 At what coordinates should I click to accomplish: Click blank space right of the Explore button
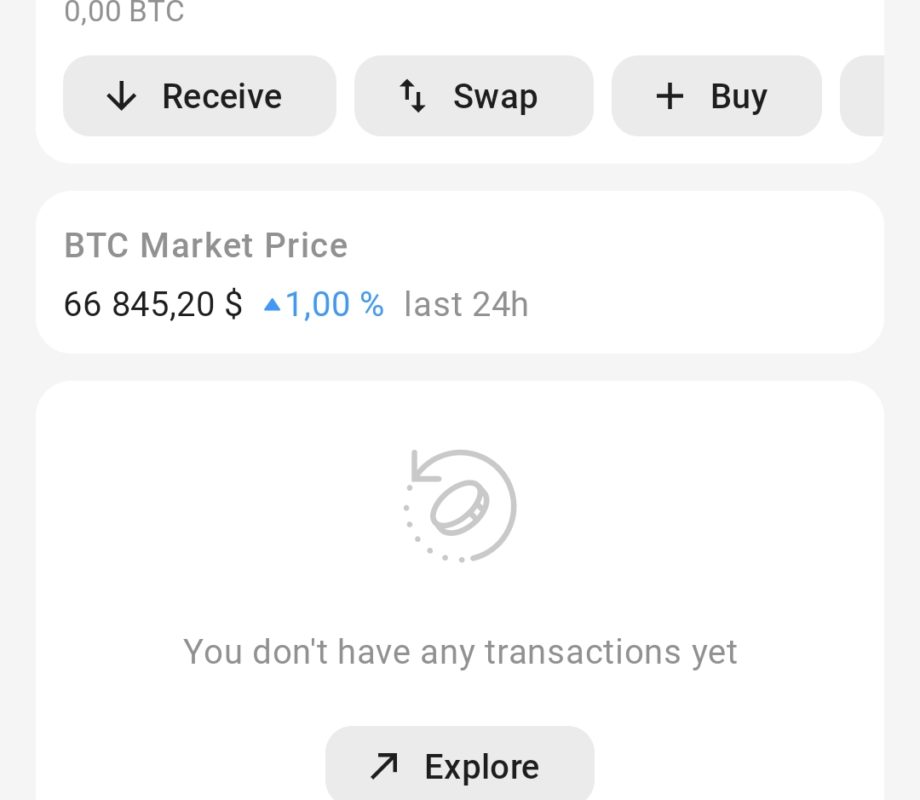[x=740, y=766]
